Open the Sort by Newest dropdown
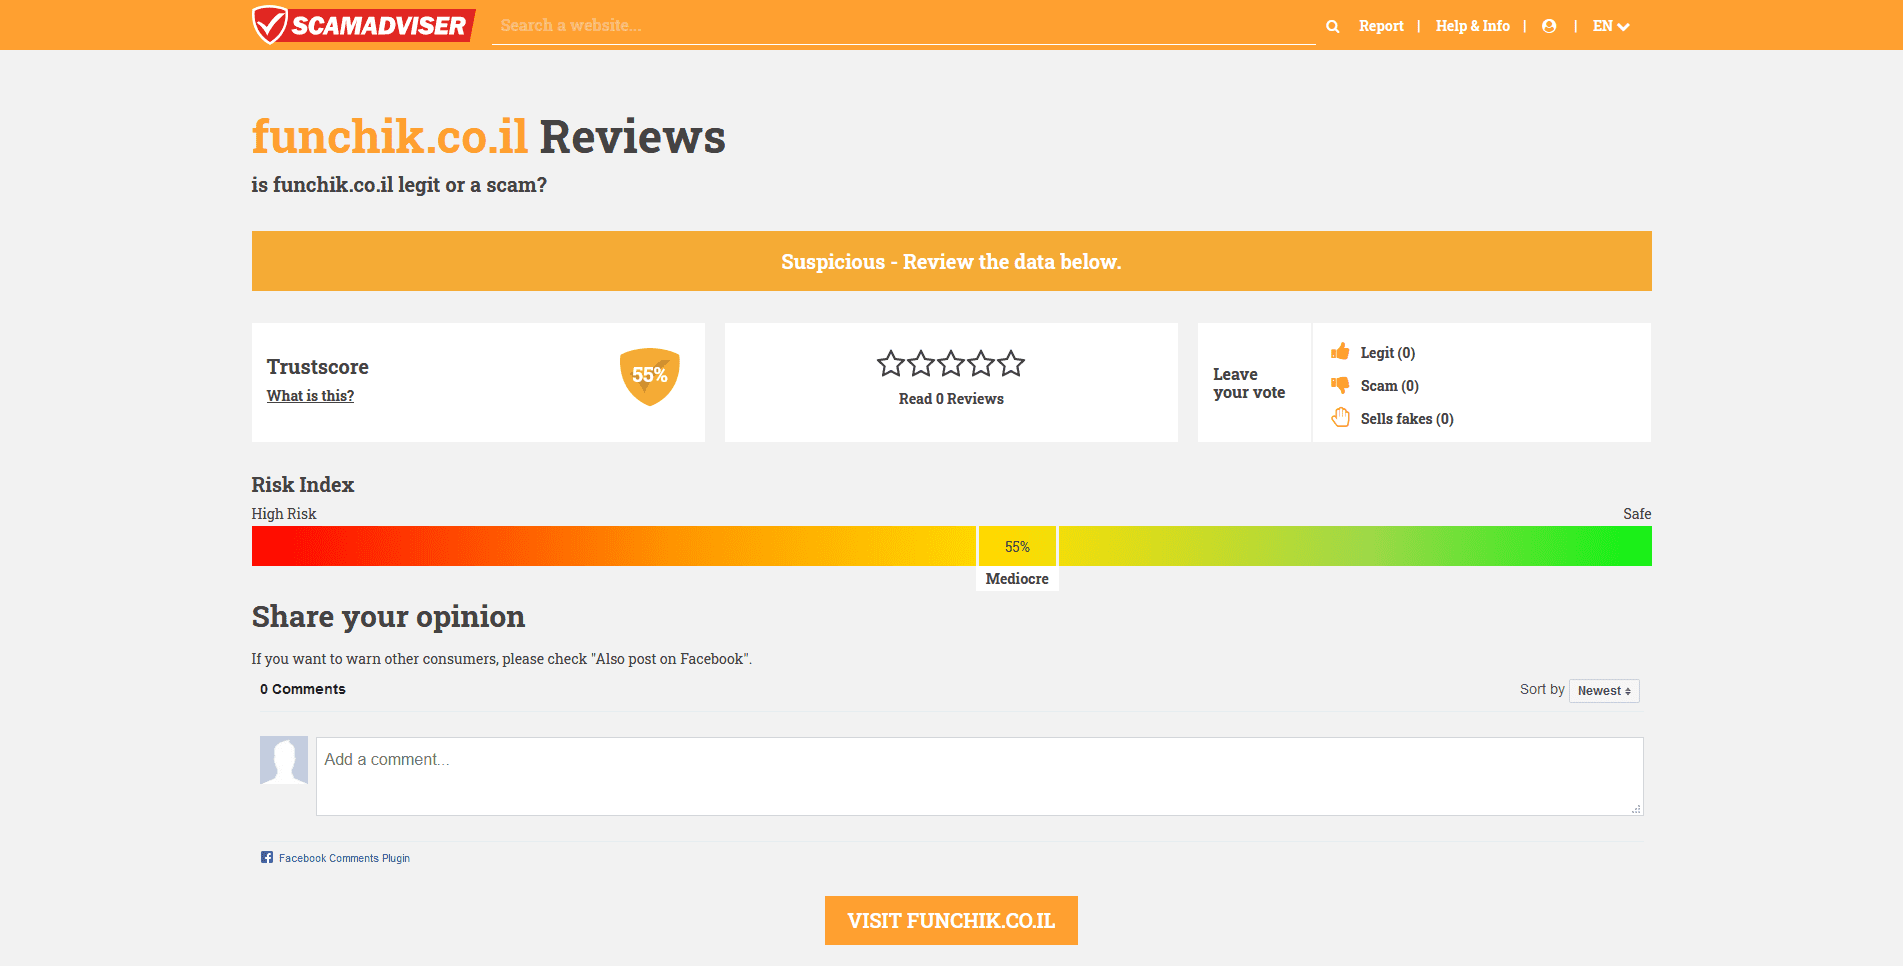The image size is (1903, 966). [1604, 691]
